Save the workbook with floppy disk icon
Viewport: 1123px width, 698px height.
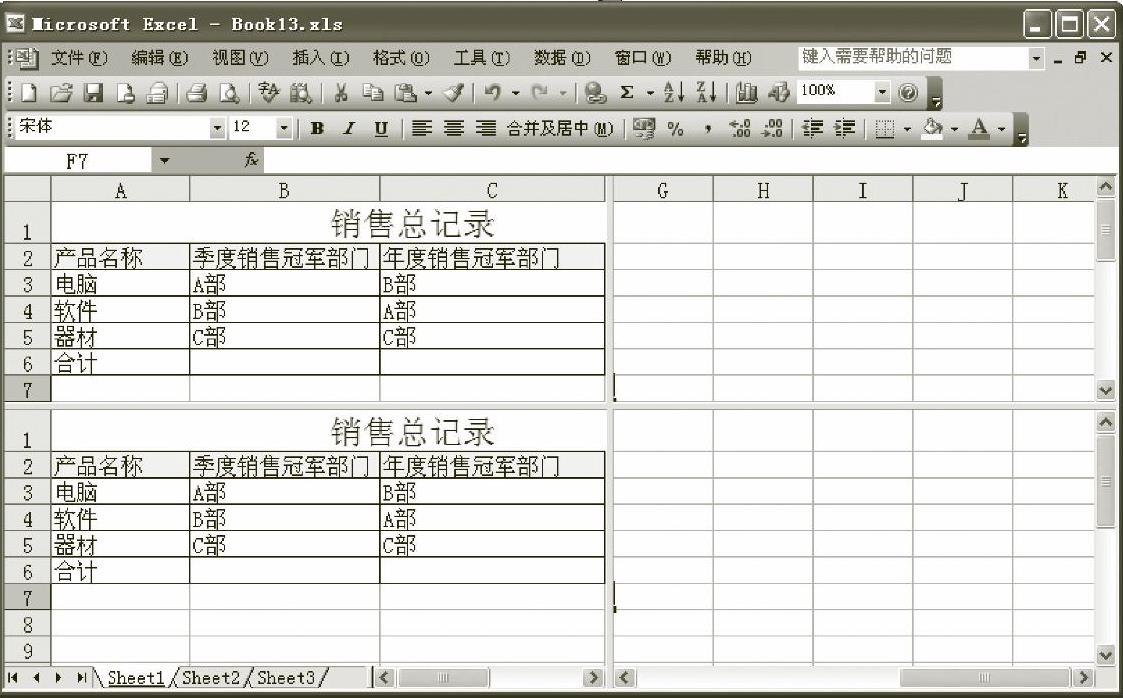click(94, 92)
